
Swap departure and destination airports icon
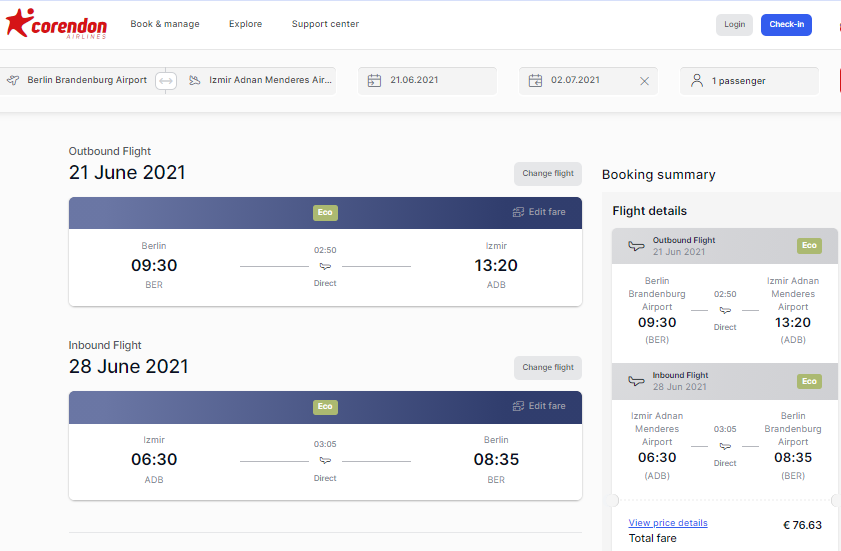pyautogui.click(x=166, y=81)
